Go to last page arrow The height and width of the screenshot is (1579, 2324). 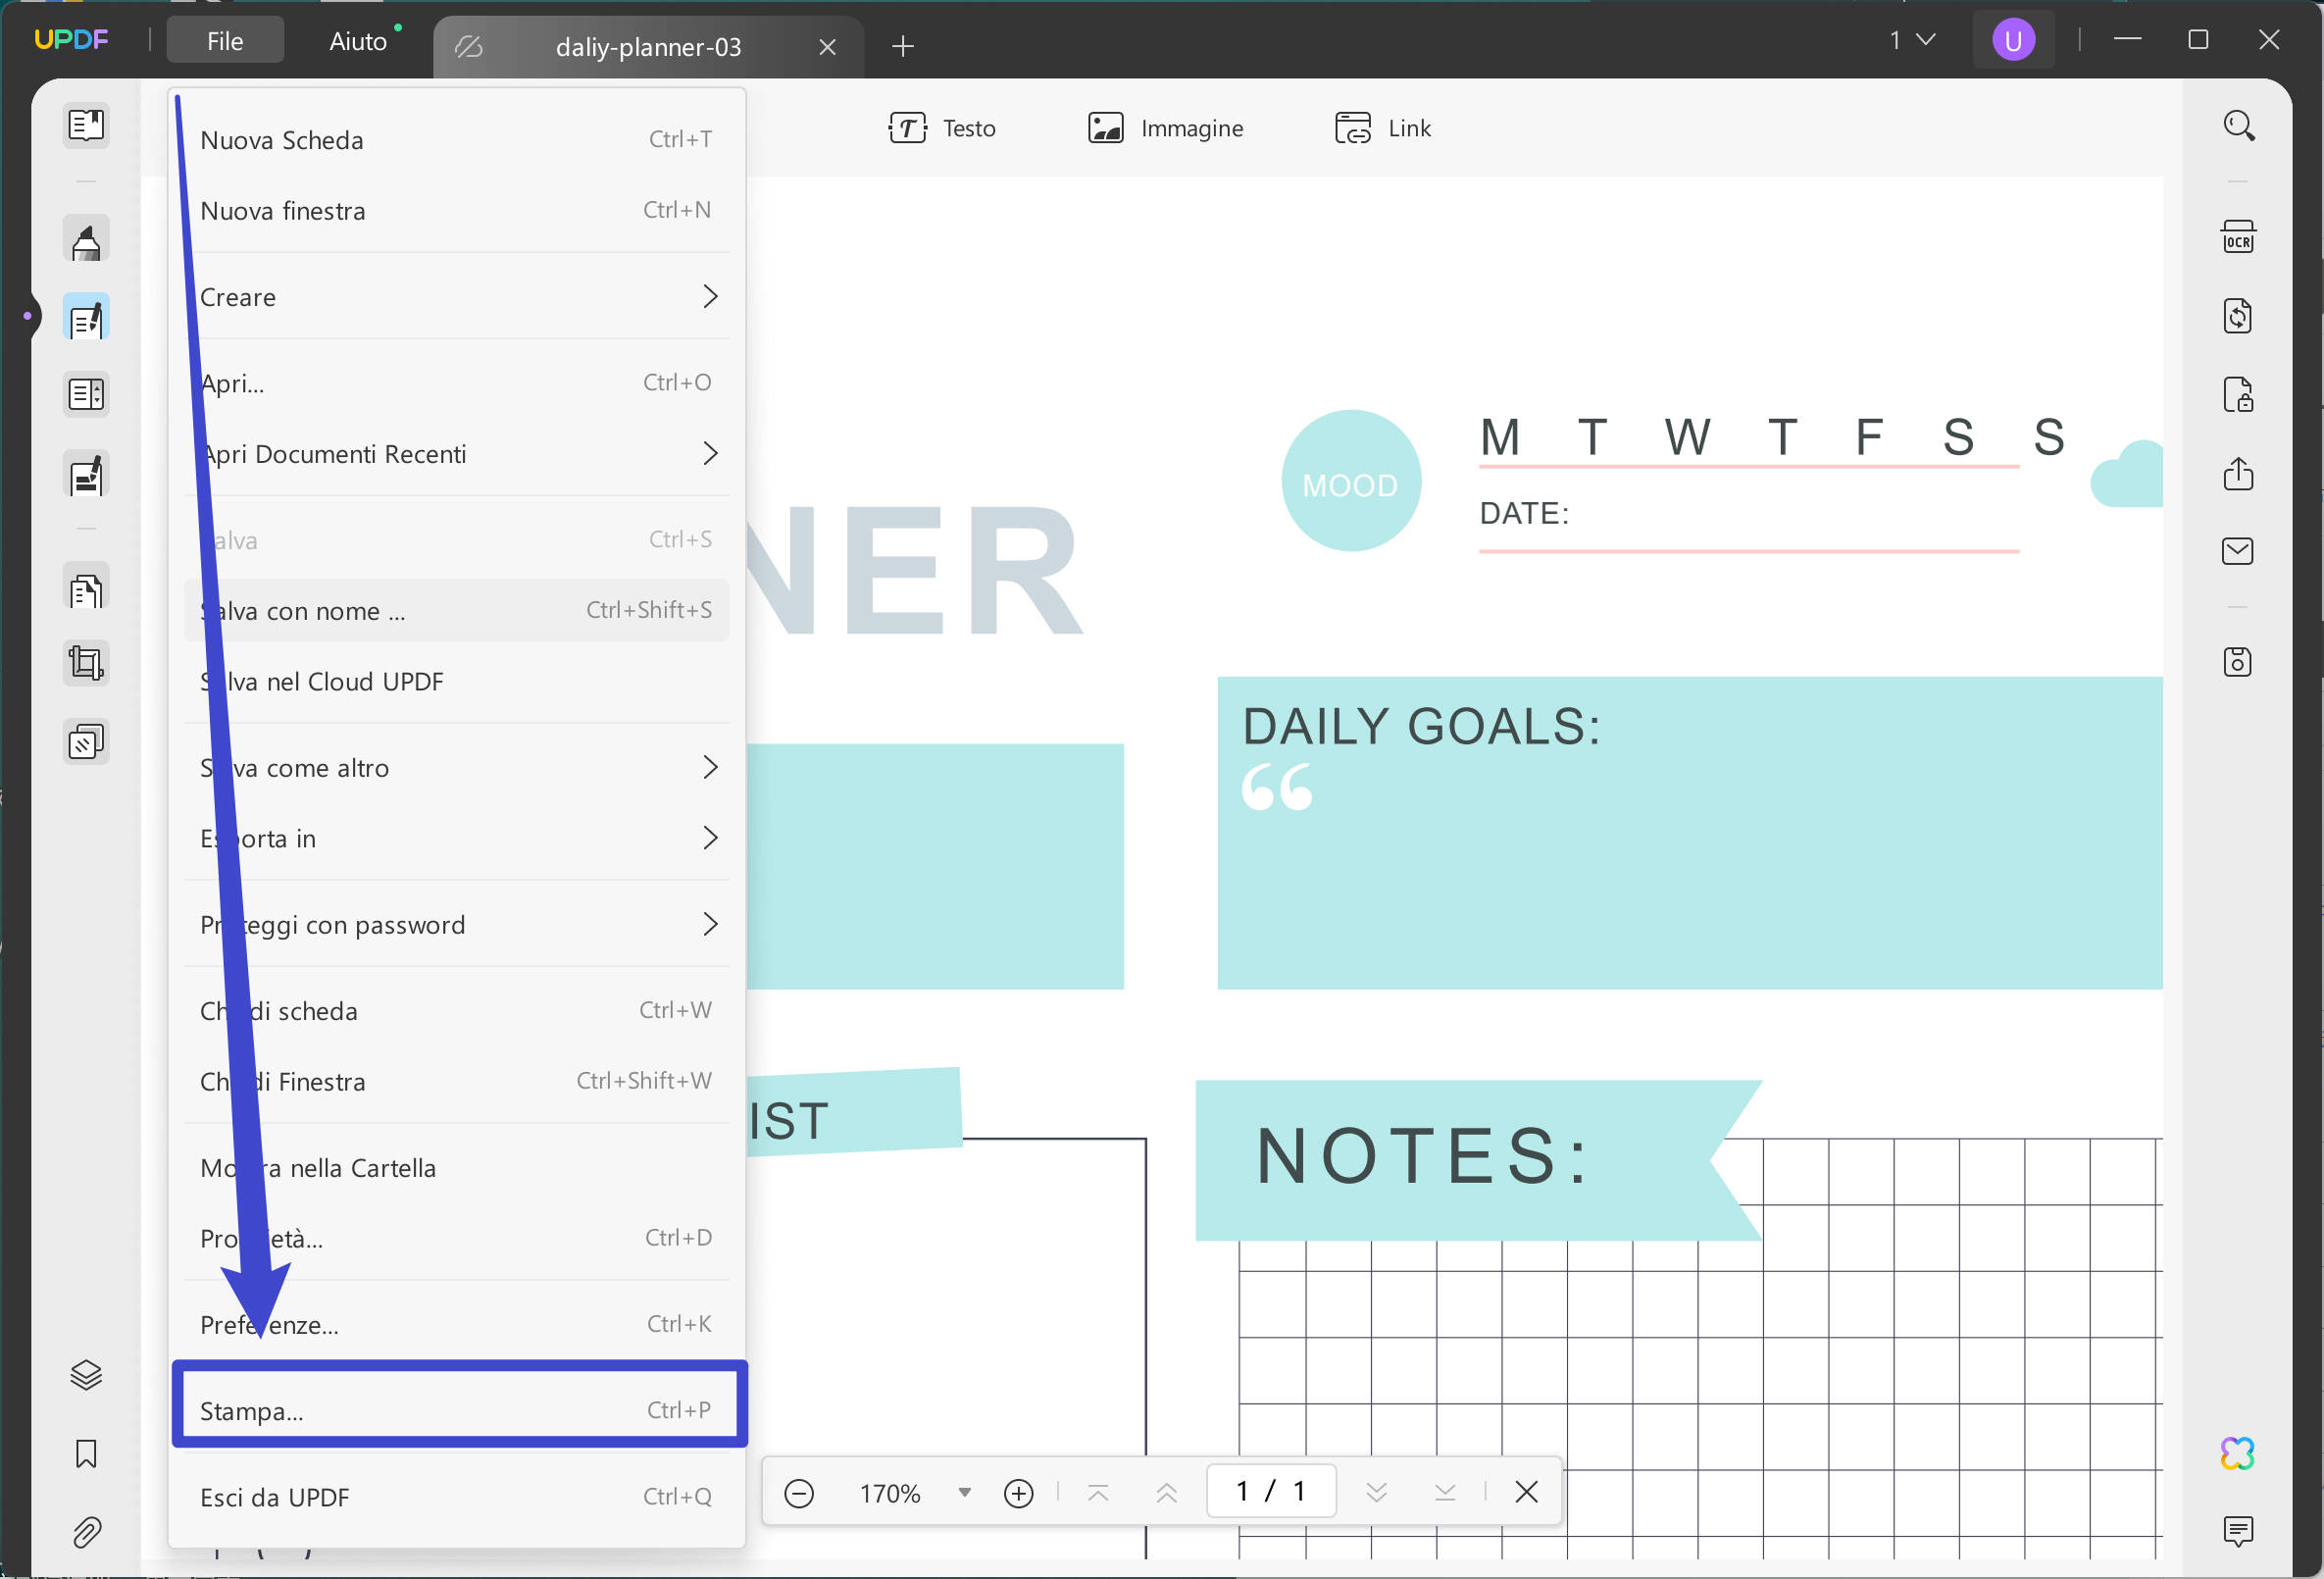(1445, 1494)
